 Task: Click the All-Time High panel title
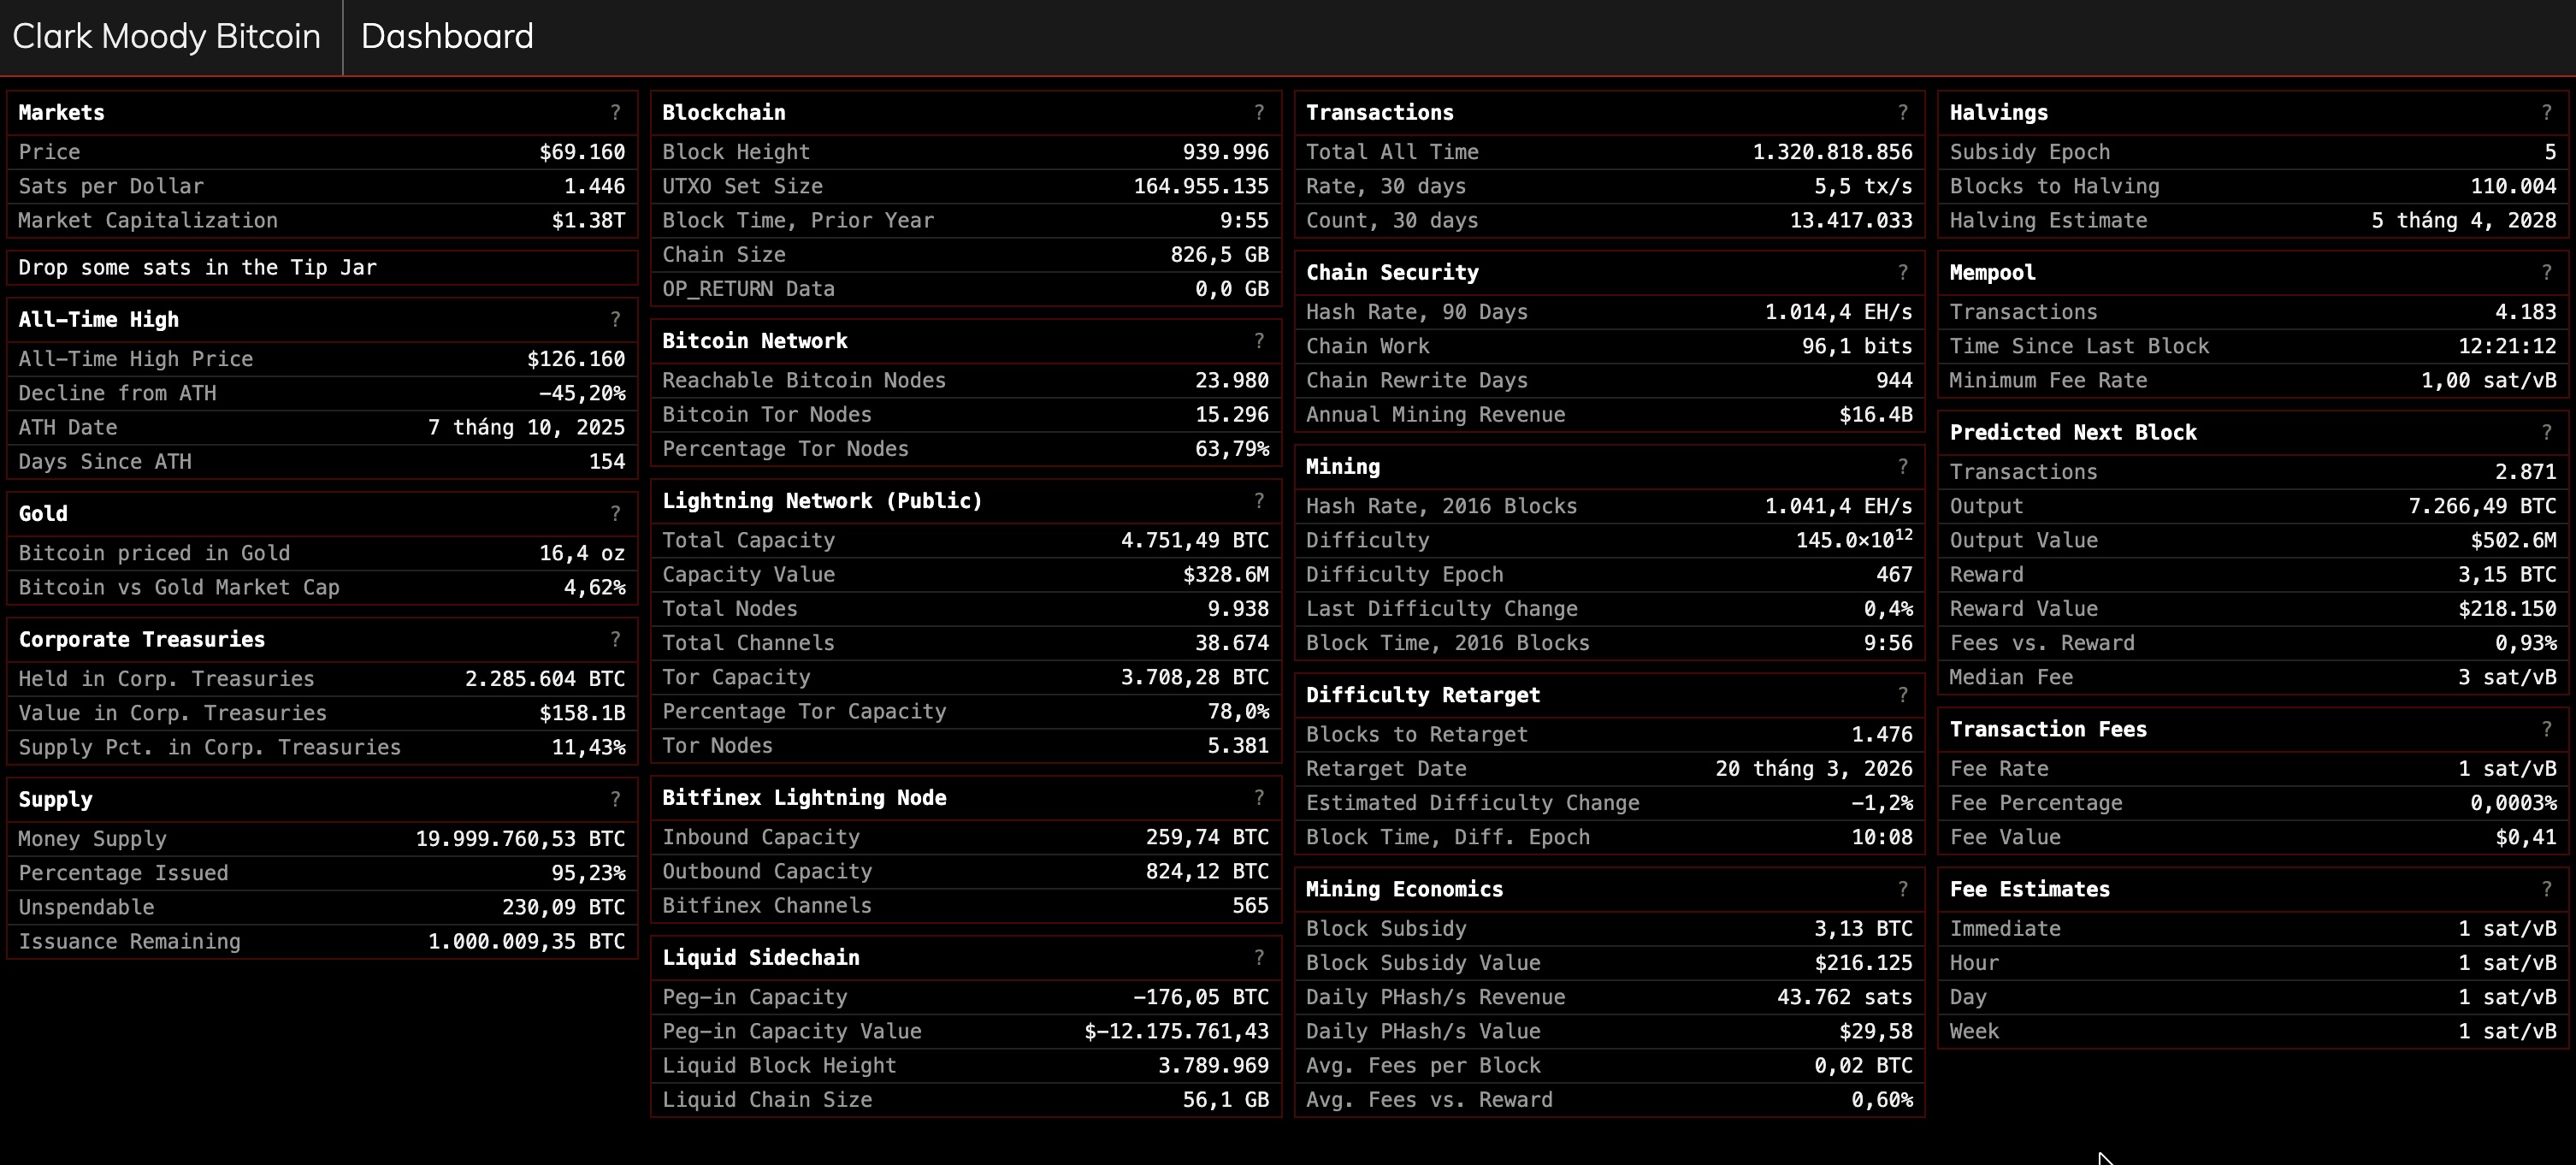[98, 319]
